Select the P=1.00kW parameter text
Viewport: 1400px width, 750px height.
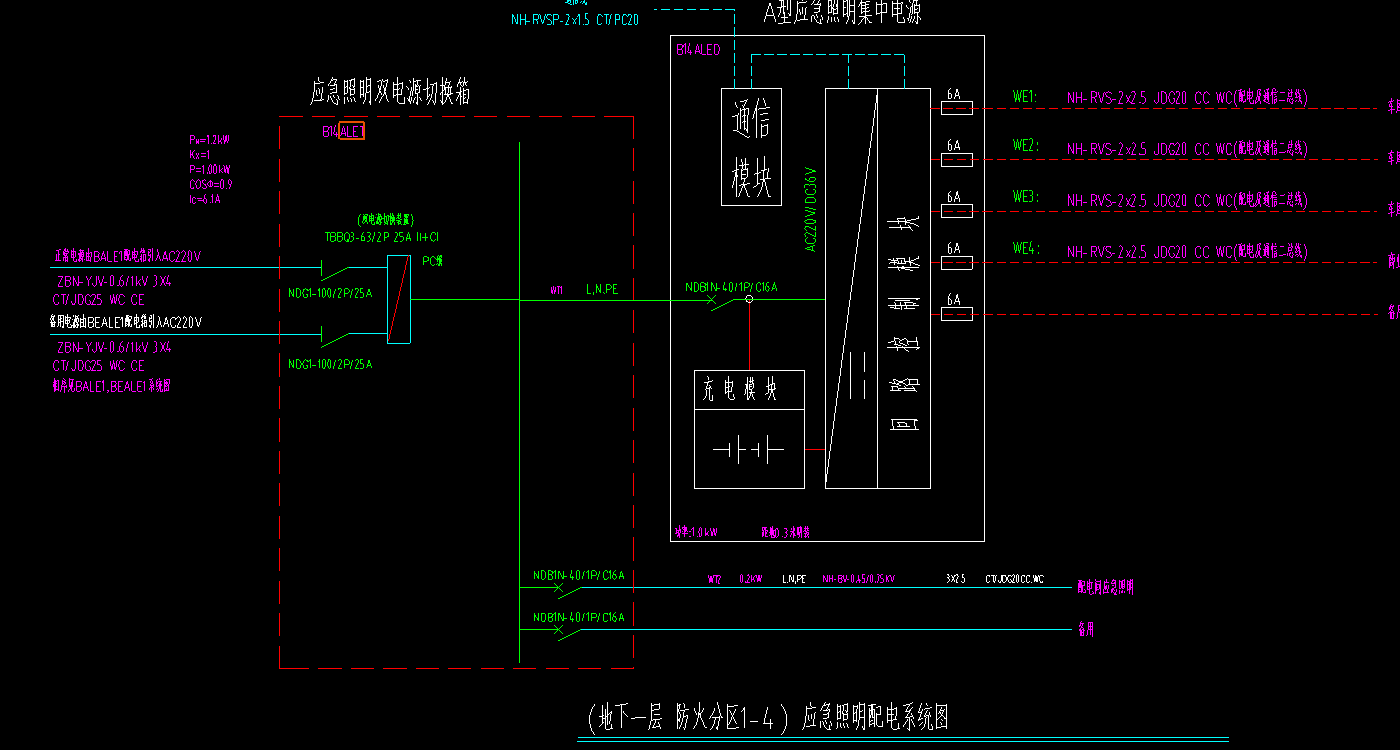pos(210,170)
